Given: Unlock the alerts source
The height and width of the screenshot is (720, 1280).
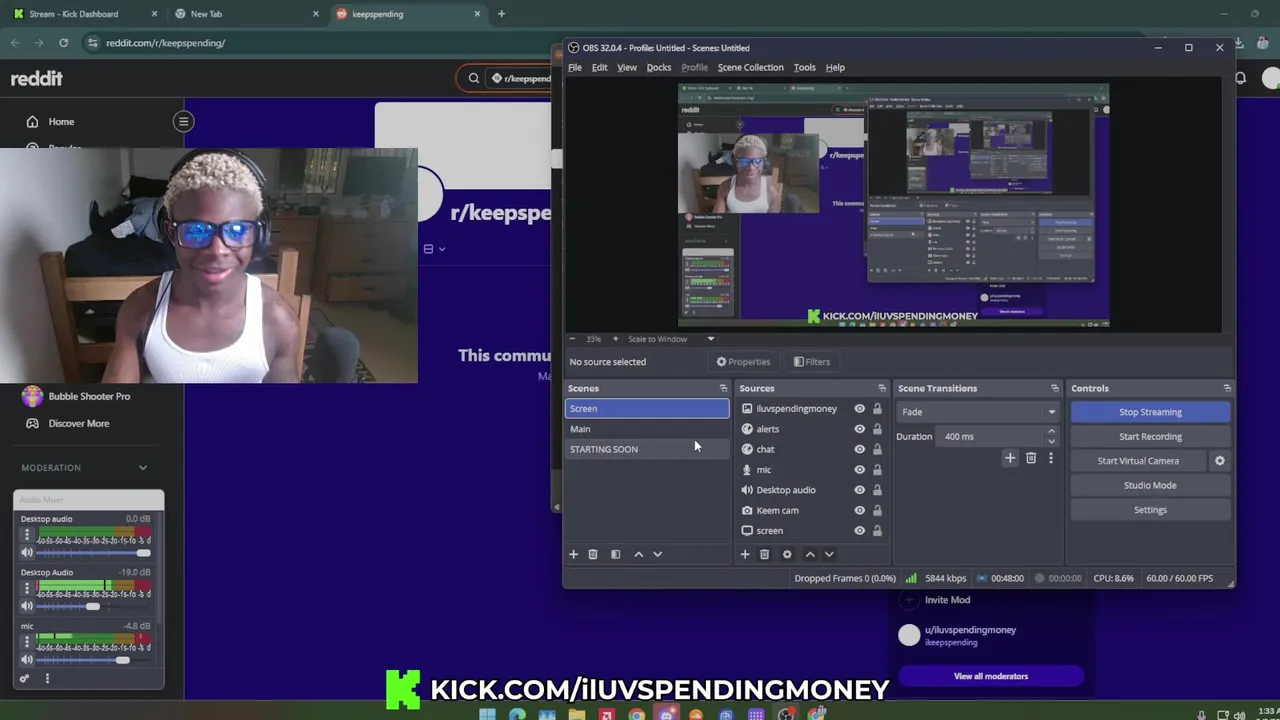Looking at the screenshot, I should pos(877,429).
